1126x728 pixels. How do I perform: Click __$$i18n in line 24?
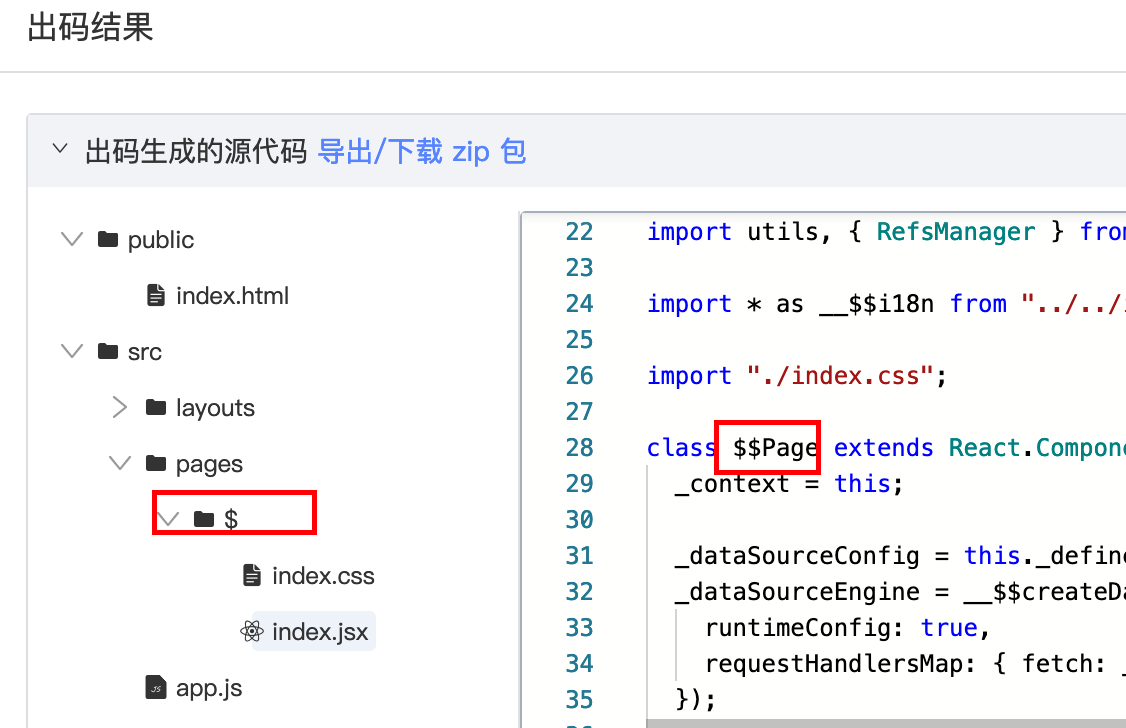coord(876,304)
